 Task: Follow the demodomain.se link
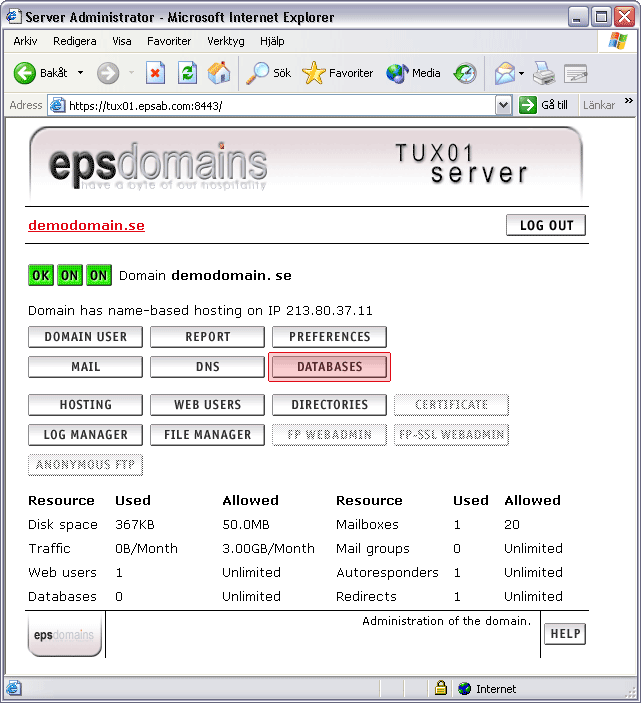(86, 225)
